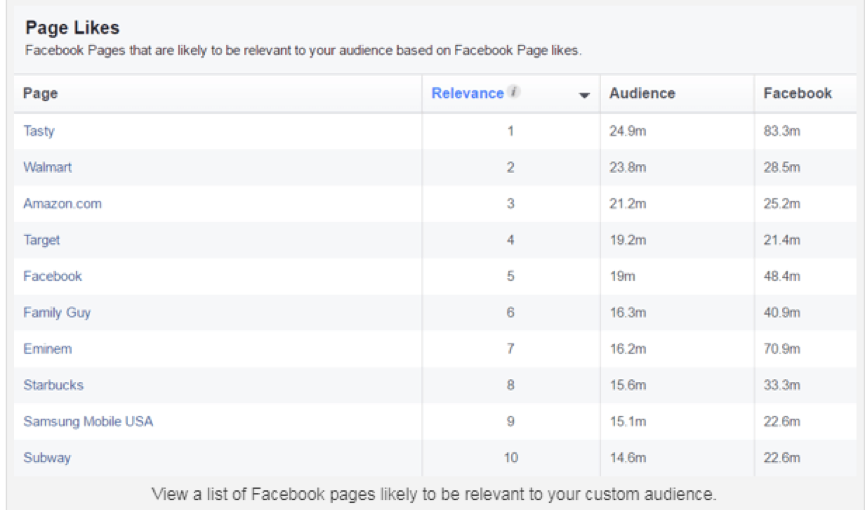
Task: Open the Starbucks page link
Action: click(53, 385)
